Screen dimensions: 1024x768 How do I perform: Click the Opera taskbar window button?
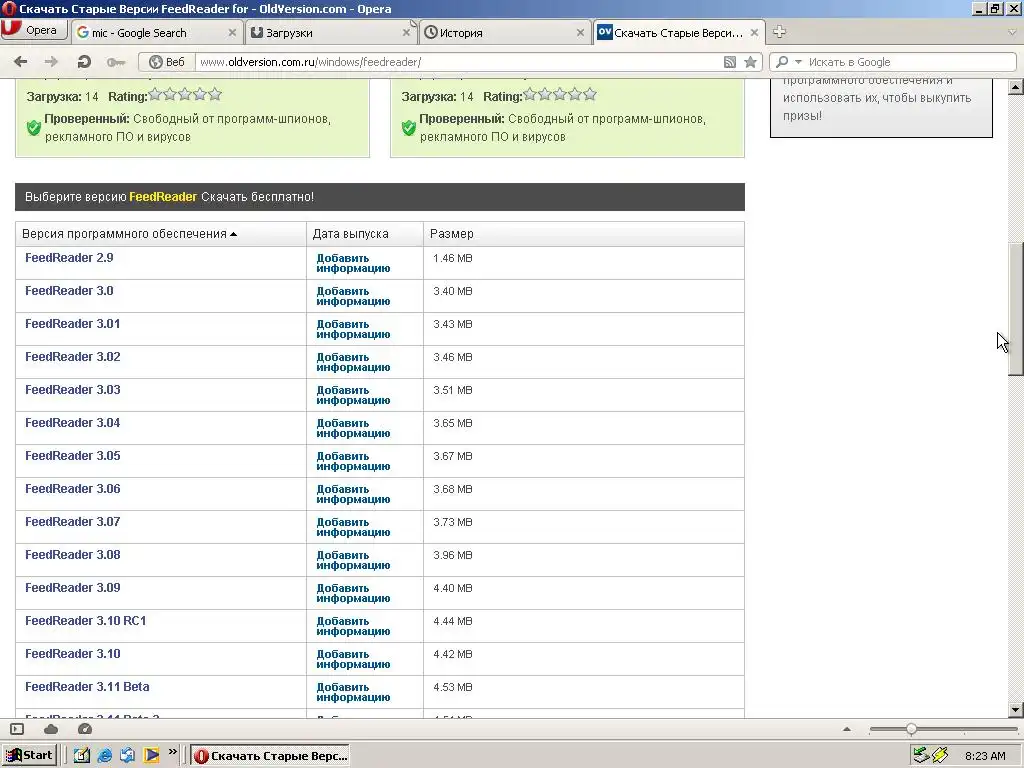(270, 756)
